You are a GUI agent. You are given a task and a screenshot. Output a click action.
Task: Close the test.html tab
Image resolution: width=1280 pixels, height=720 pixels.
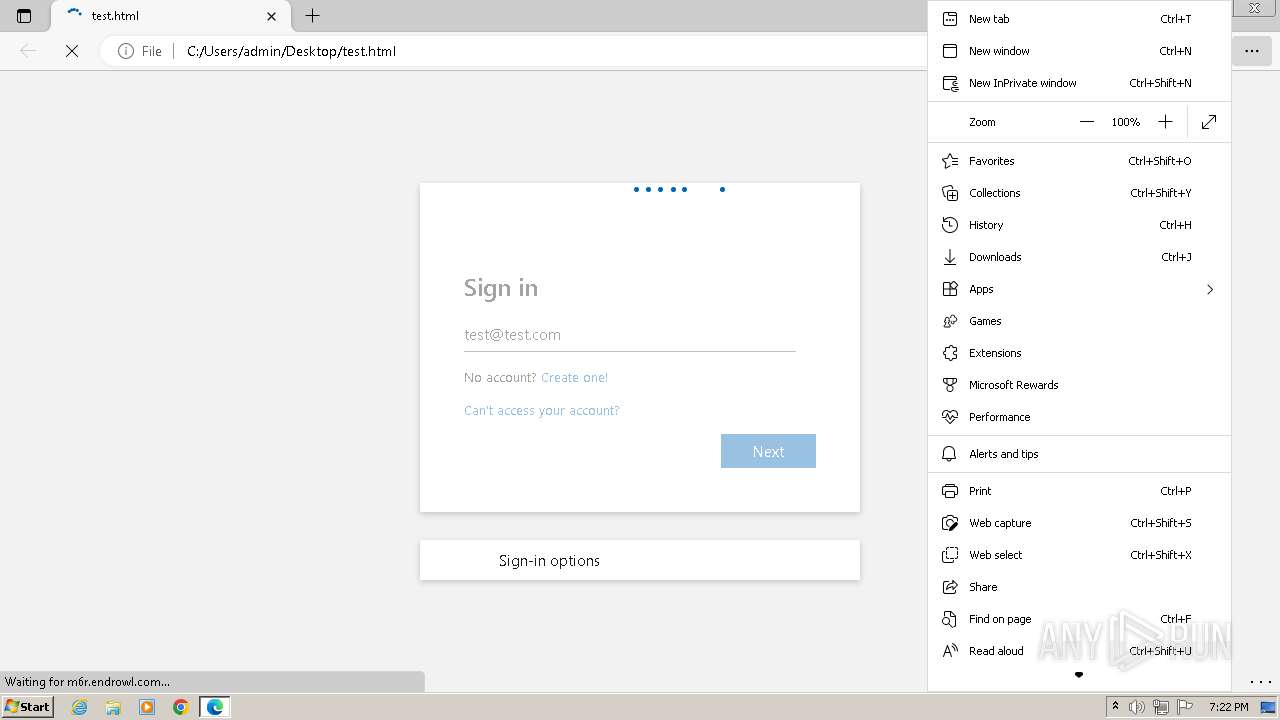(271, 16)
